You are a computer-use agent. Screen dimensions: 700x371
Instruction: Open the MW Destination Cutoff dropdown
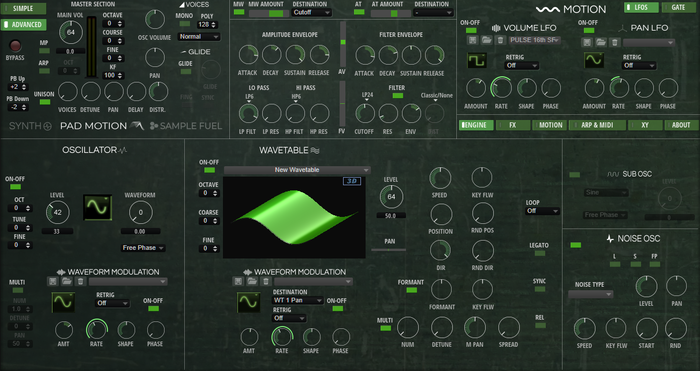coord(311,13)
